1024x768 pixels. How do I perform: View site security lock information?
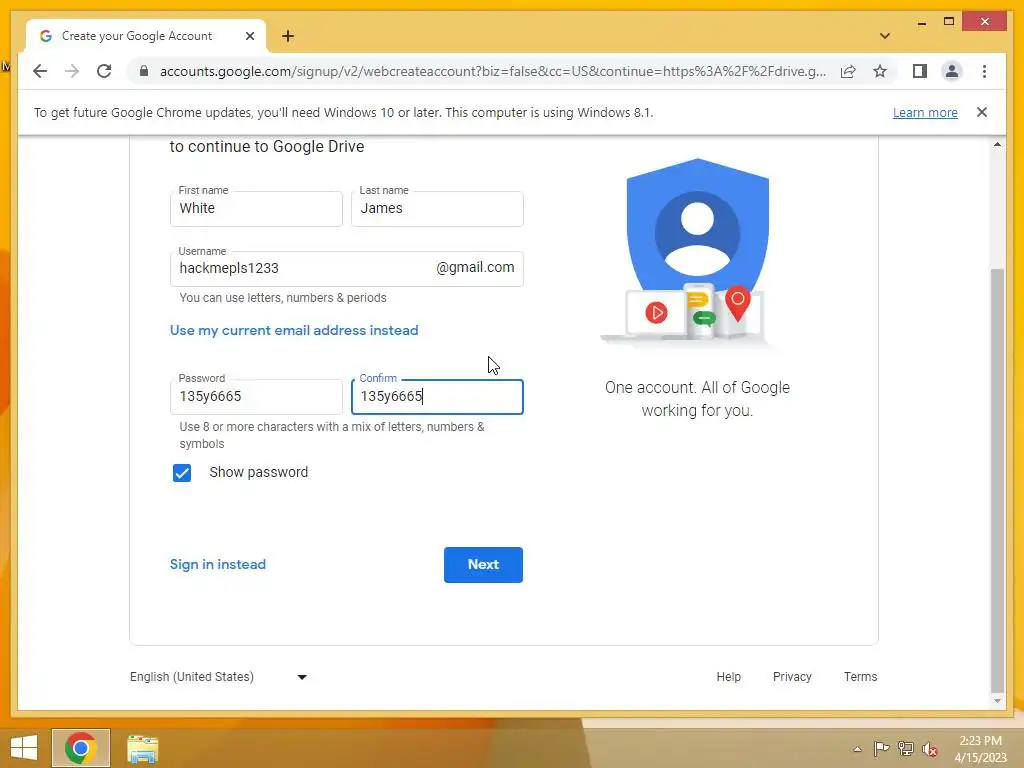point(144,71)
